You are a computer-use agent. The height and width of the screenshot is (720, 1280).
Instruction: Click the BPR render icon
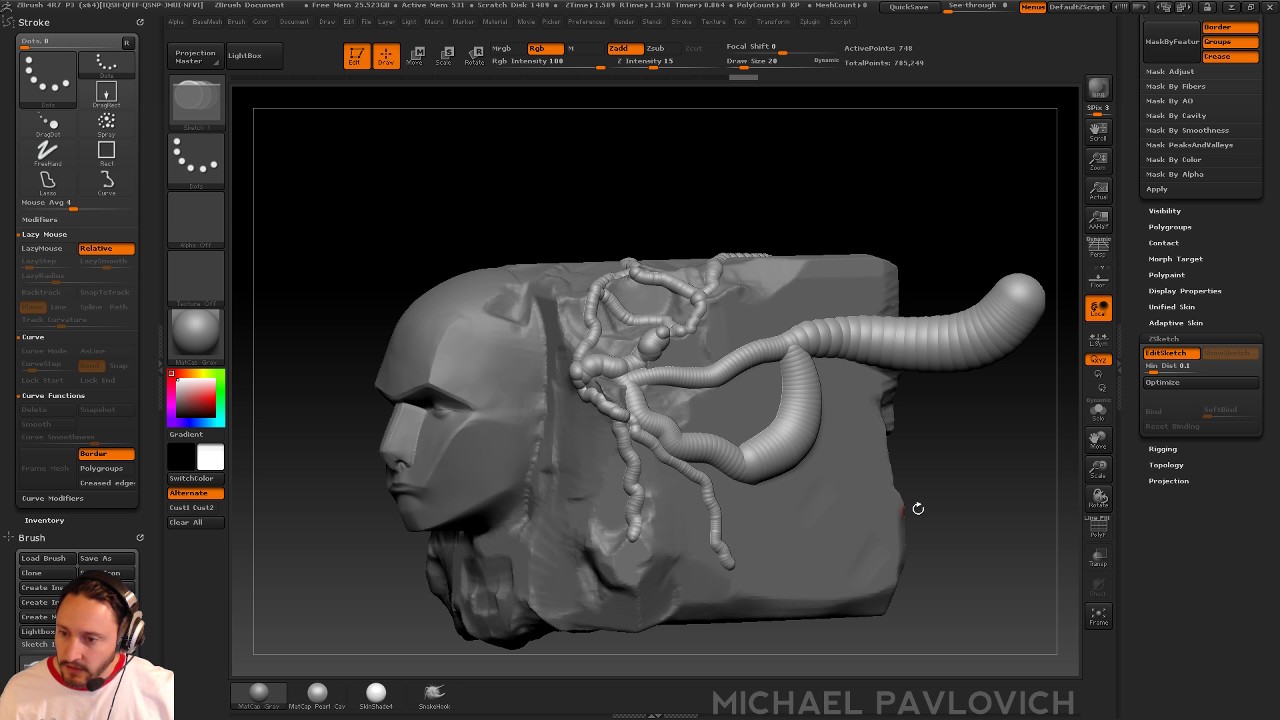pos(1098,90)
